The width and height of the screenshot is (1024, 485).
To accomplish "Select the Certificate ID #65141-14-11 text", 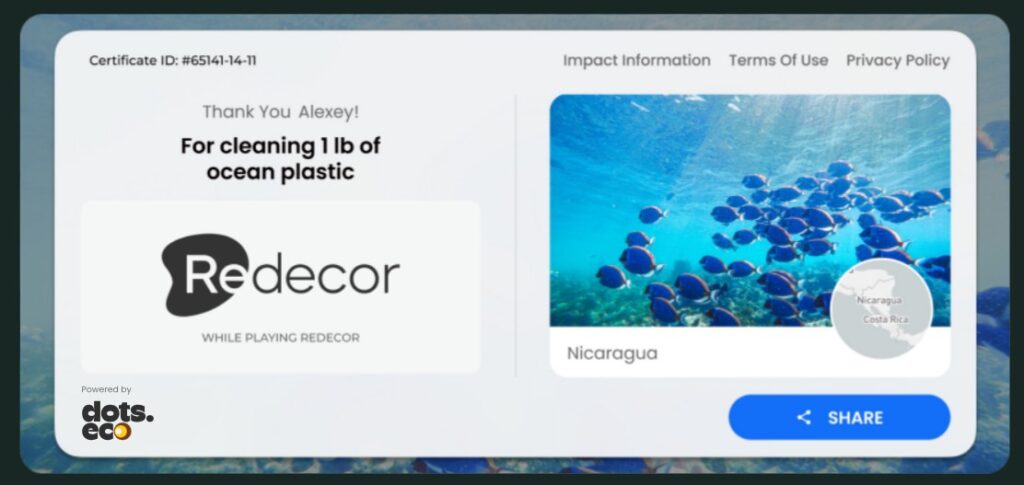I will (x=172, y=61).
